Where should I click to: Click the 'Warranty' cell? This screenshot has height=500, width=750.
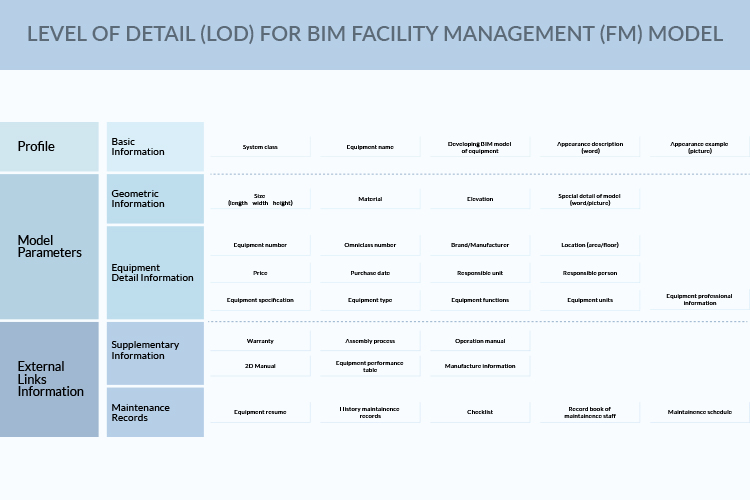260,341
